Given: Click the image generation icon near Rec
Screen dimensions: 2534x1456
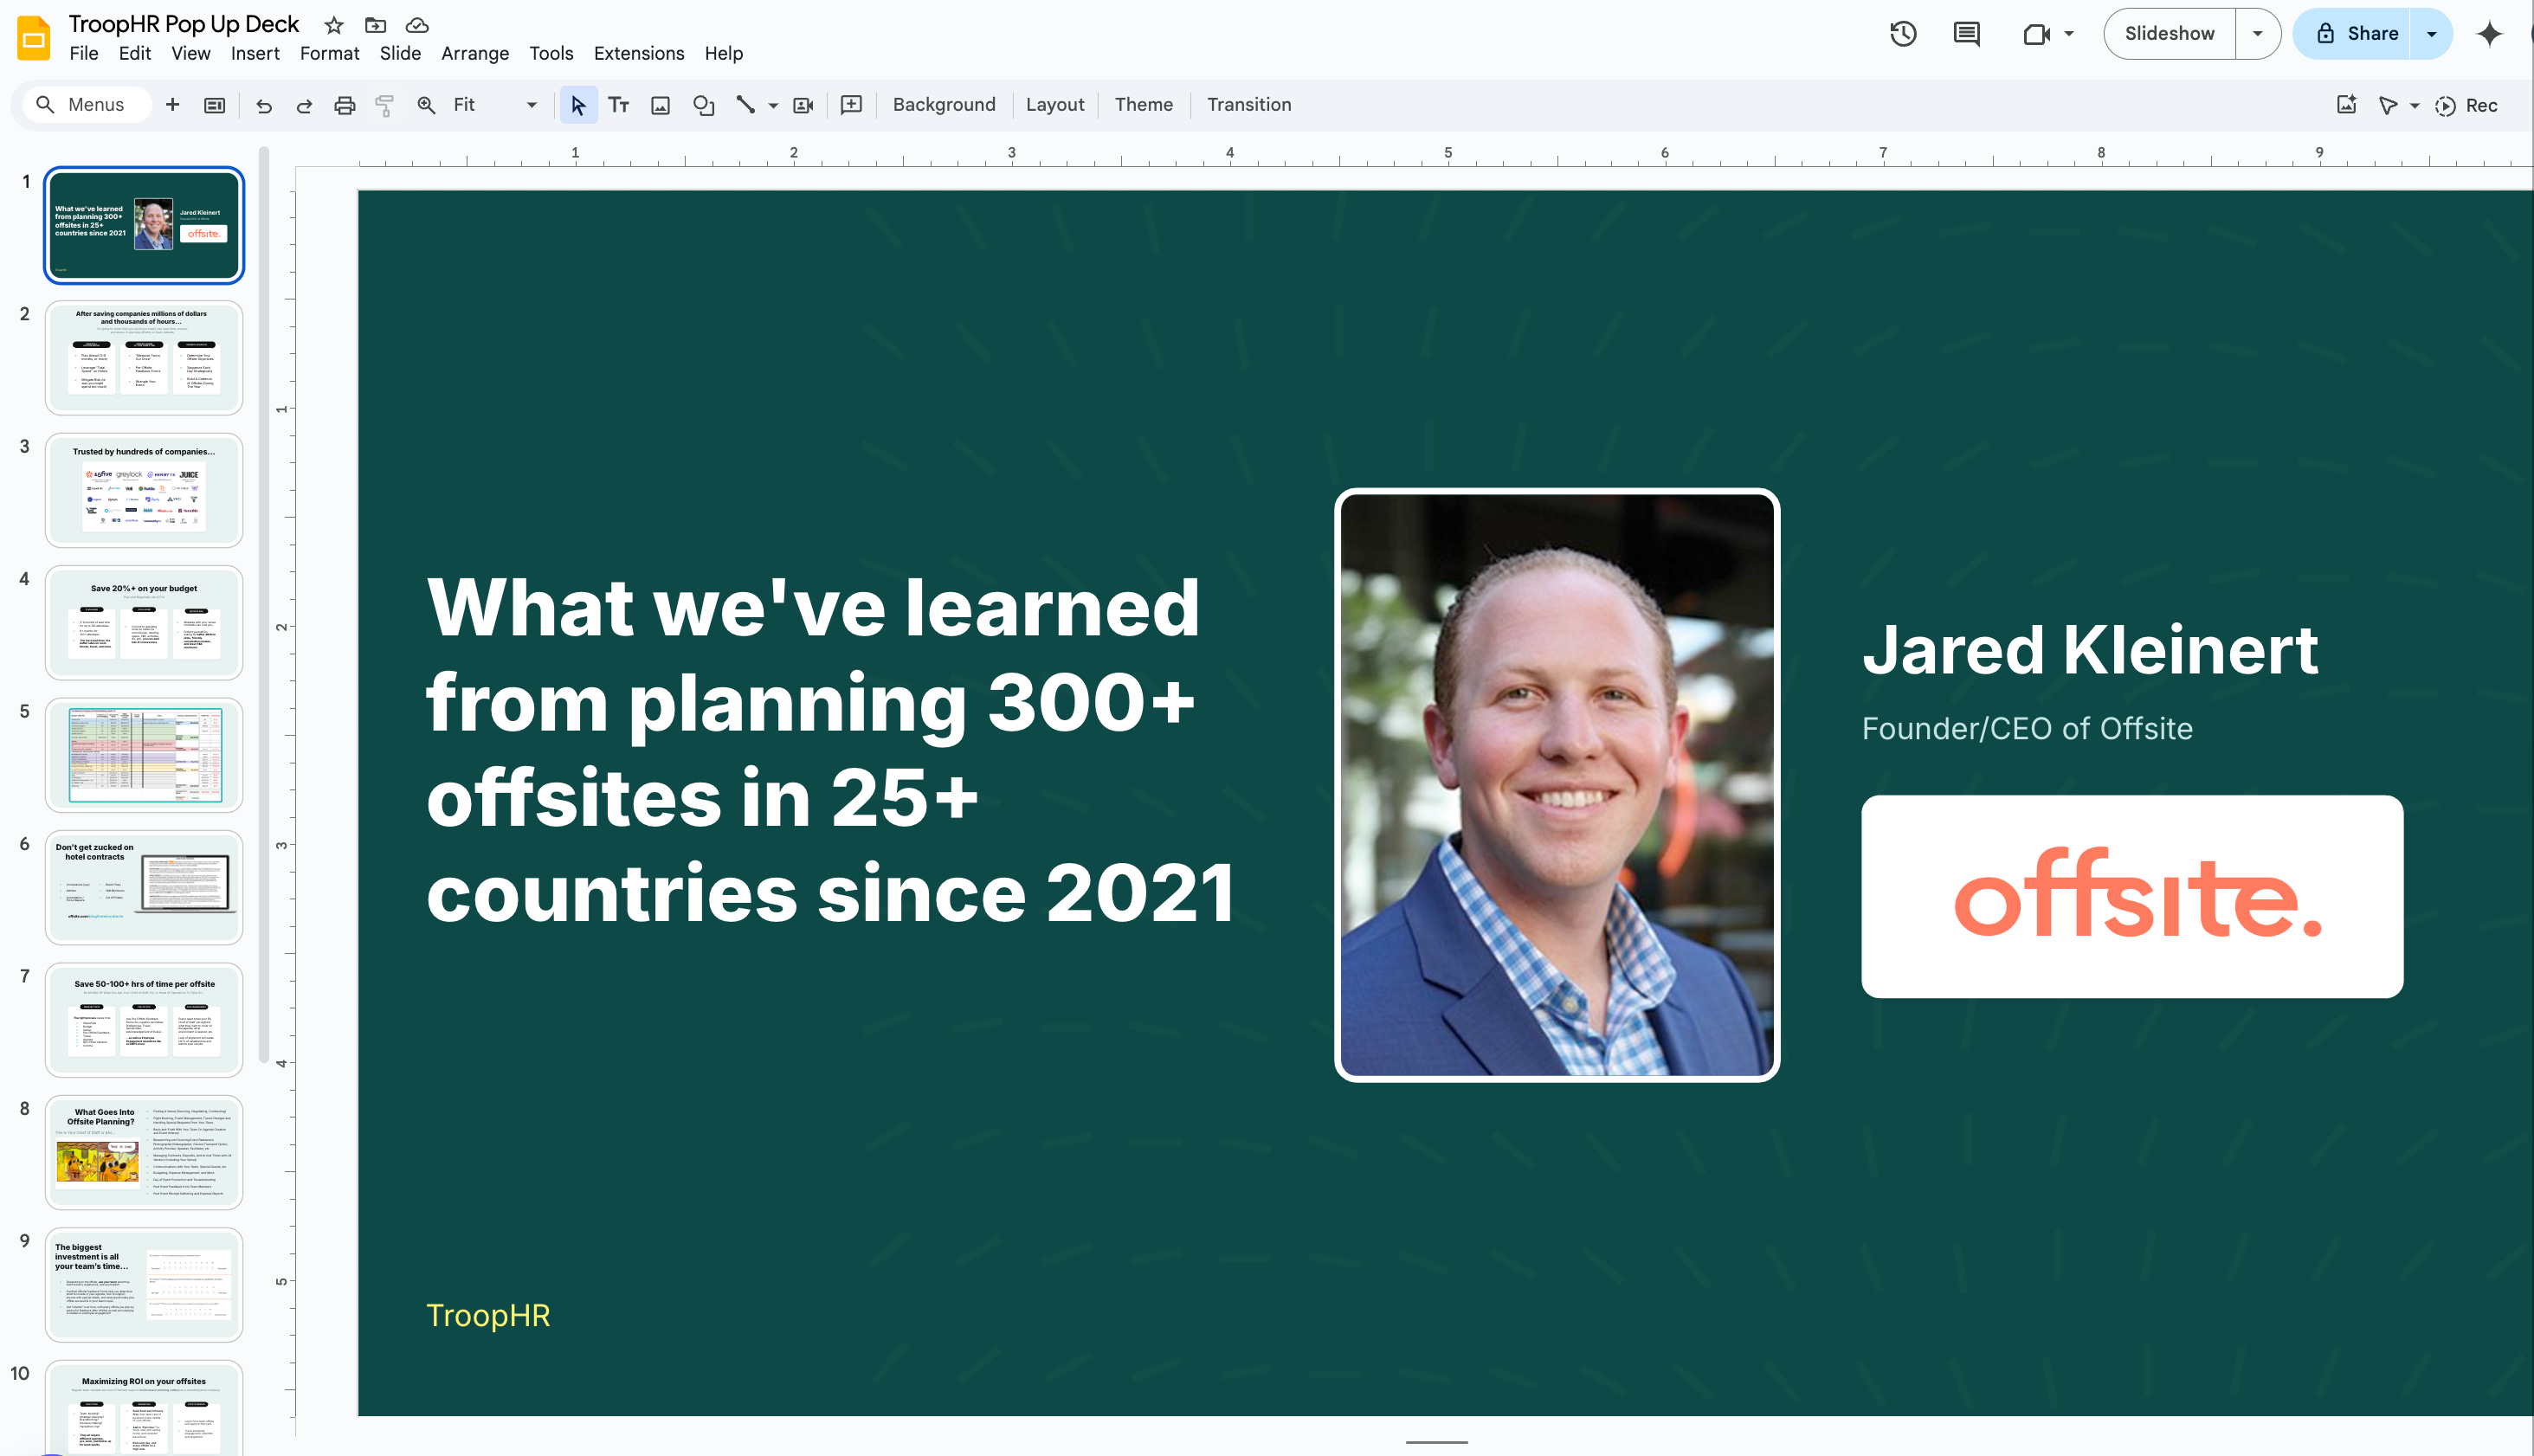Looking at the screenshot, I should 2347,105.
